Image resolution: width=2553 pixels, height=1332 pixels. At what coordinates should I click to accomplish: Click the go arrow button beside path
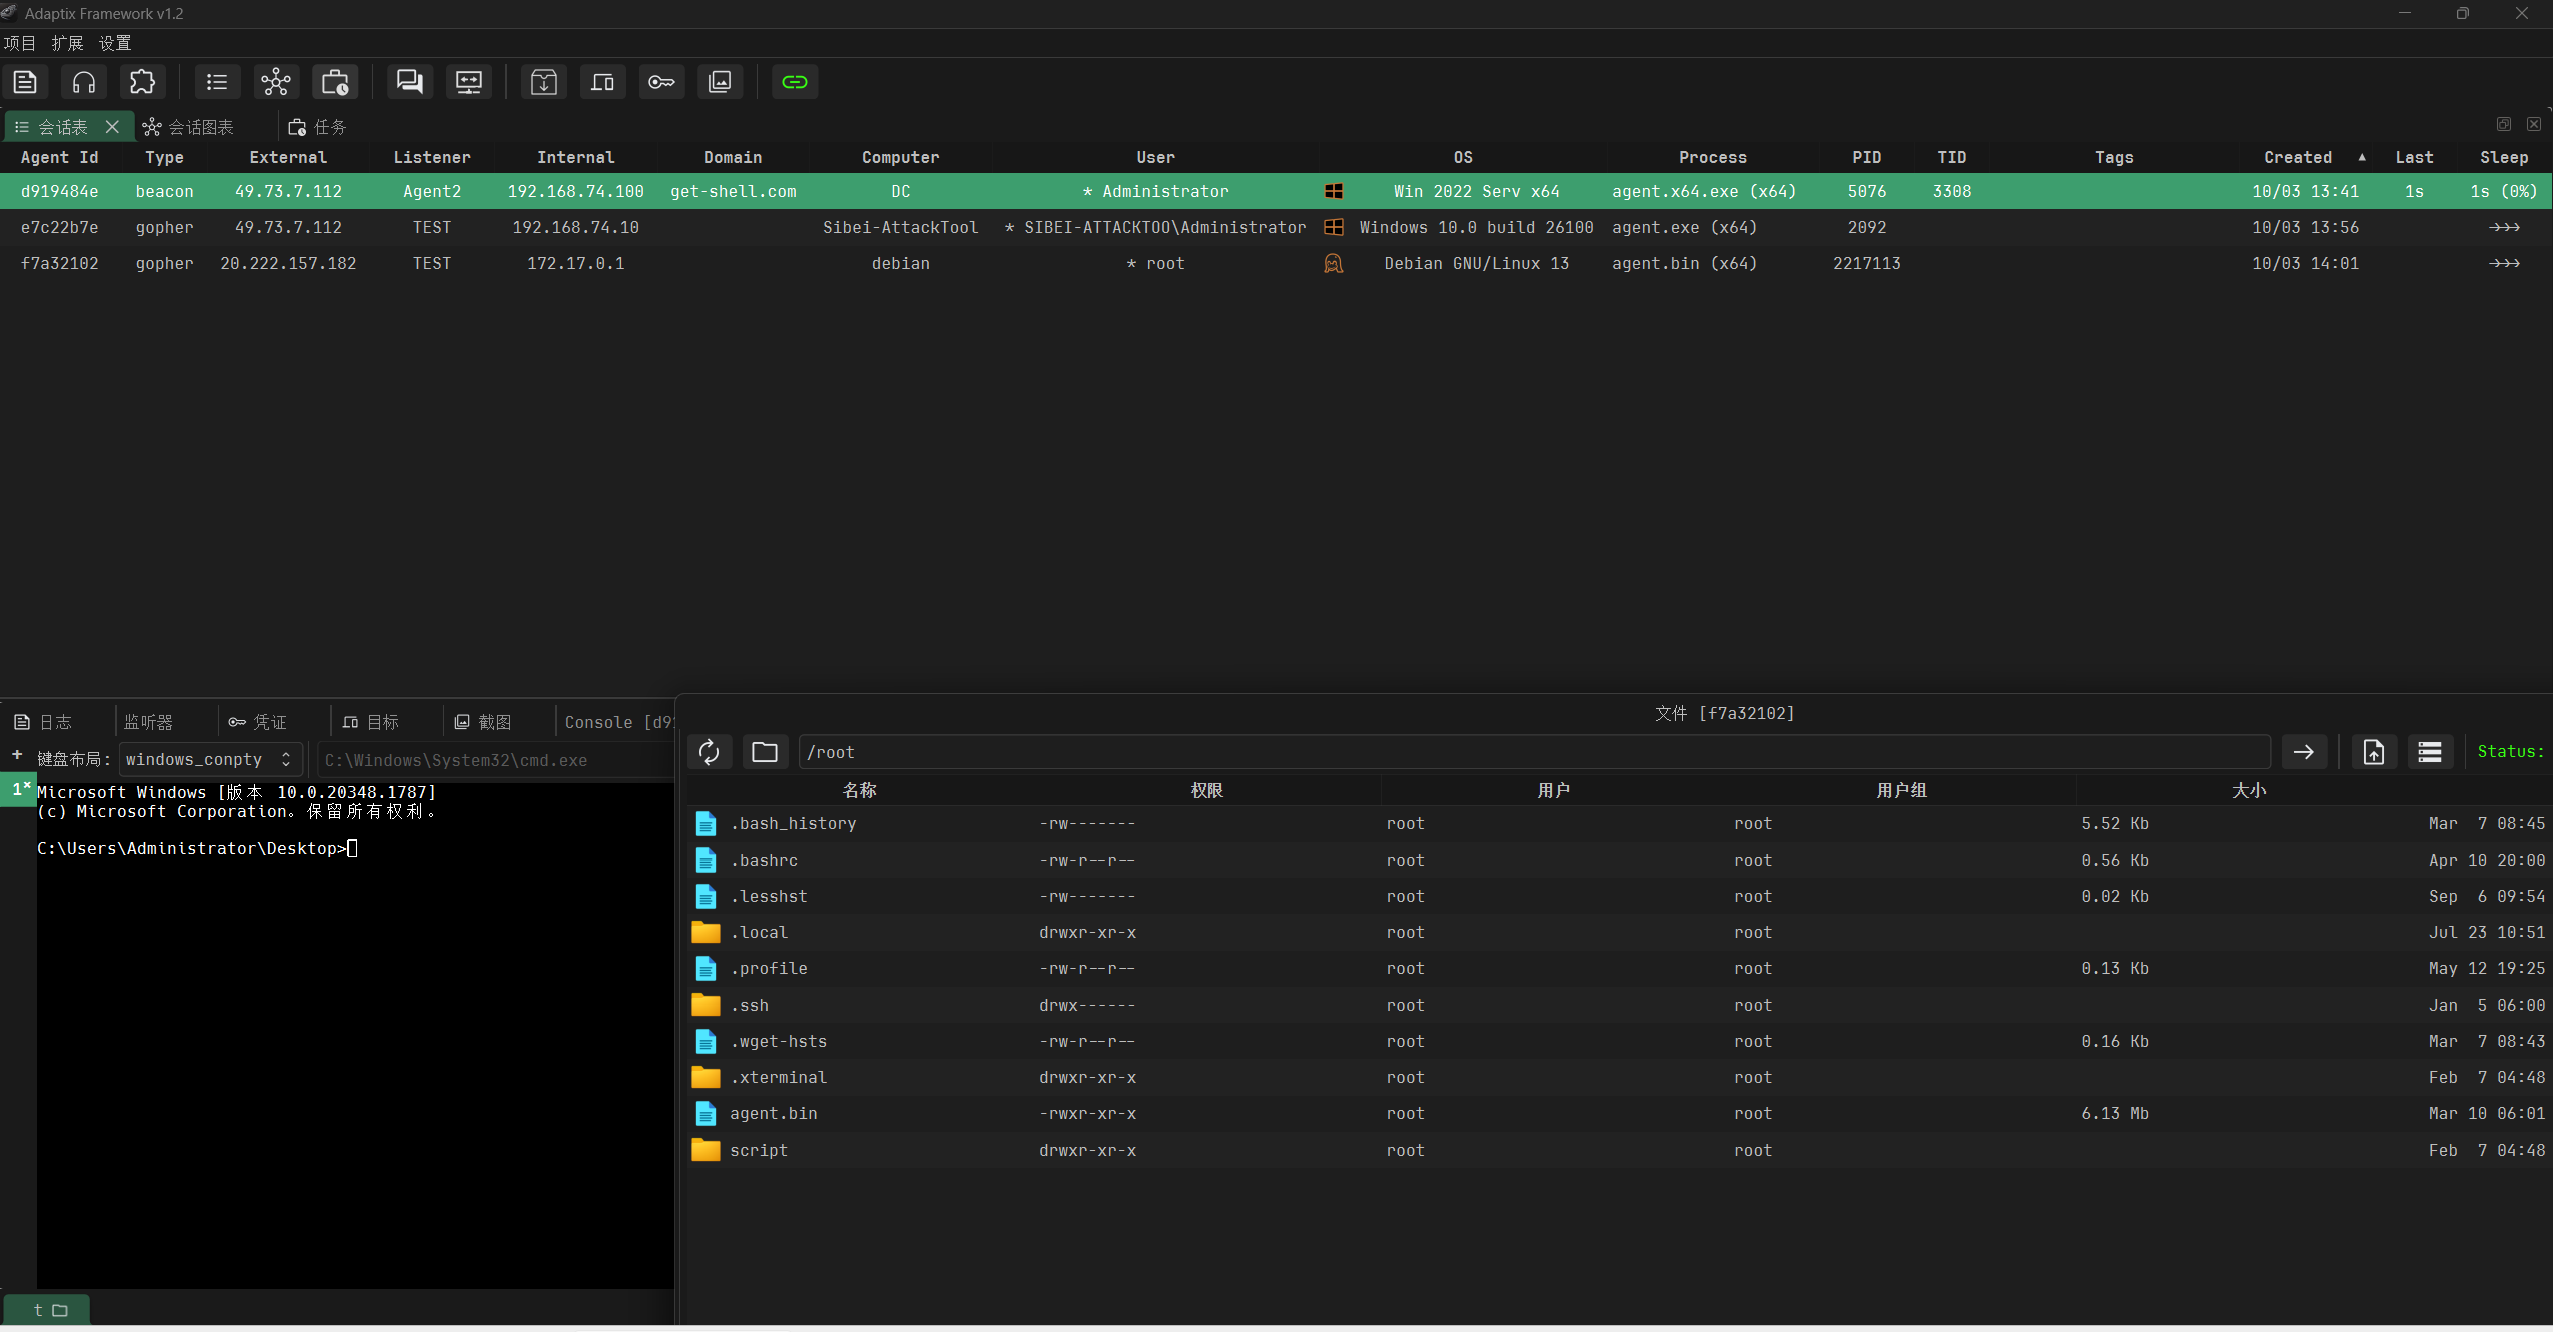[2304, 752]
